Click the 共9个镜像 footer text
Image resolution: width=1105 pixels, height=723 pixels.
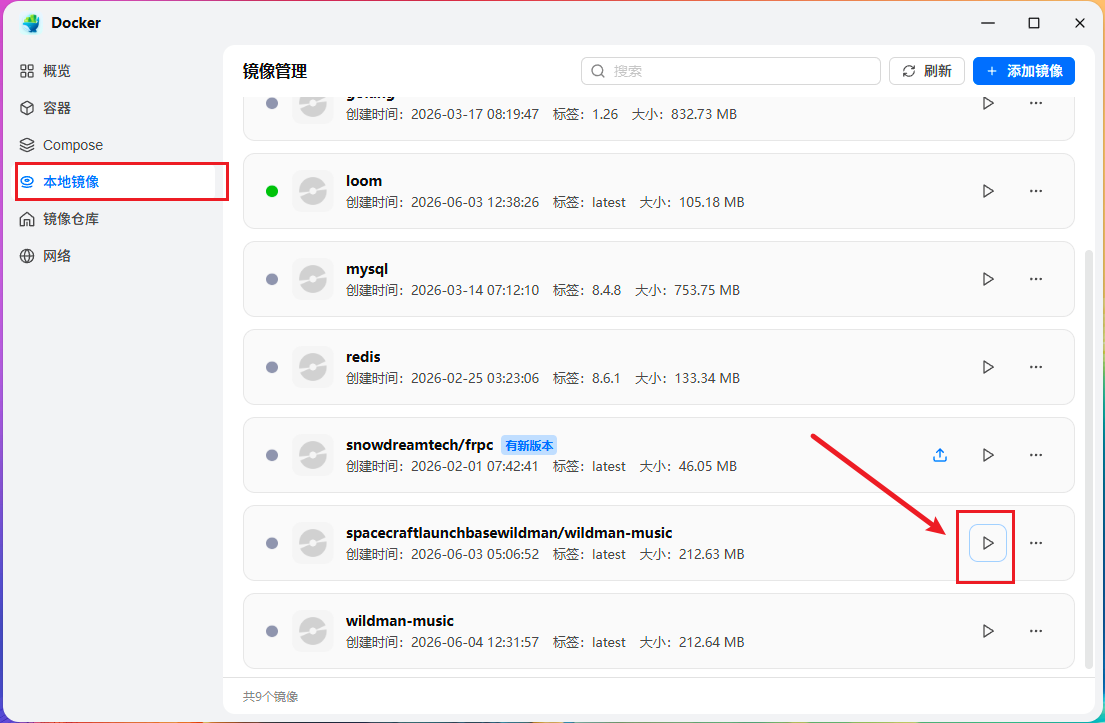click(271, 697)
